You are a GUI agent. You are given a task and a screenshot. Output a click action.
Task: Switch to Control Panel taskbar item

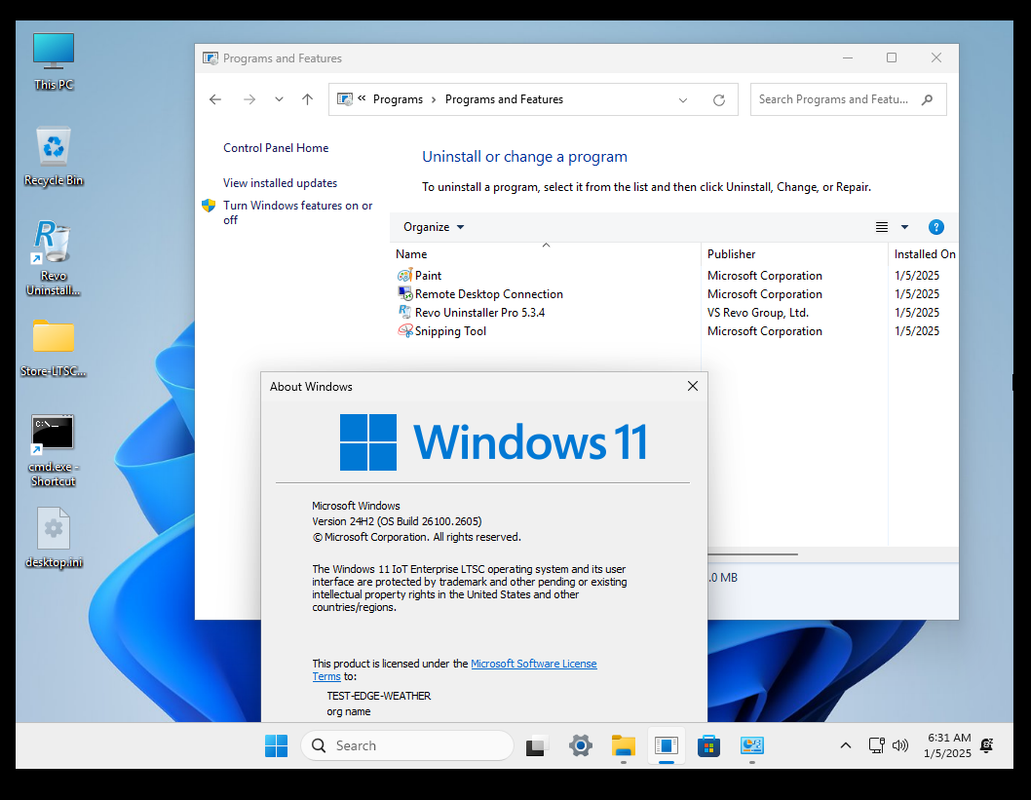coord(752,745)
